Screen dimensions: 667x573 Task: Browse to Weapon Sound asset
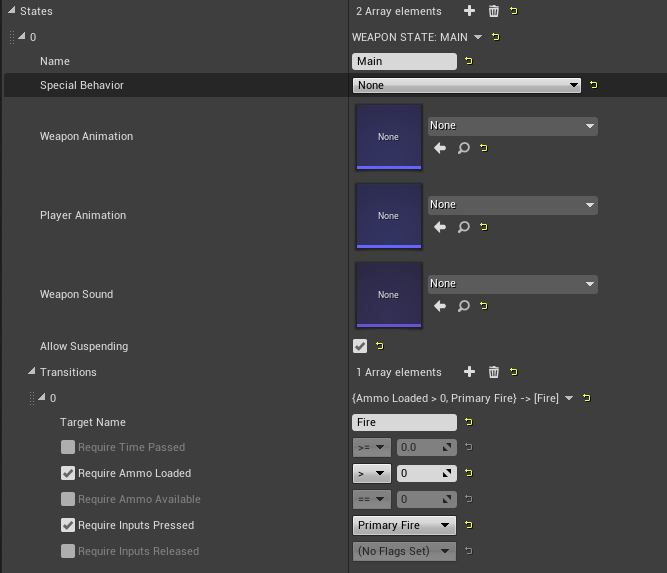click(x=464, y=306)
